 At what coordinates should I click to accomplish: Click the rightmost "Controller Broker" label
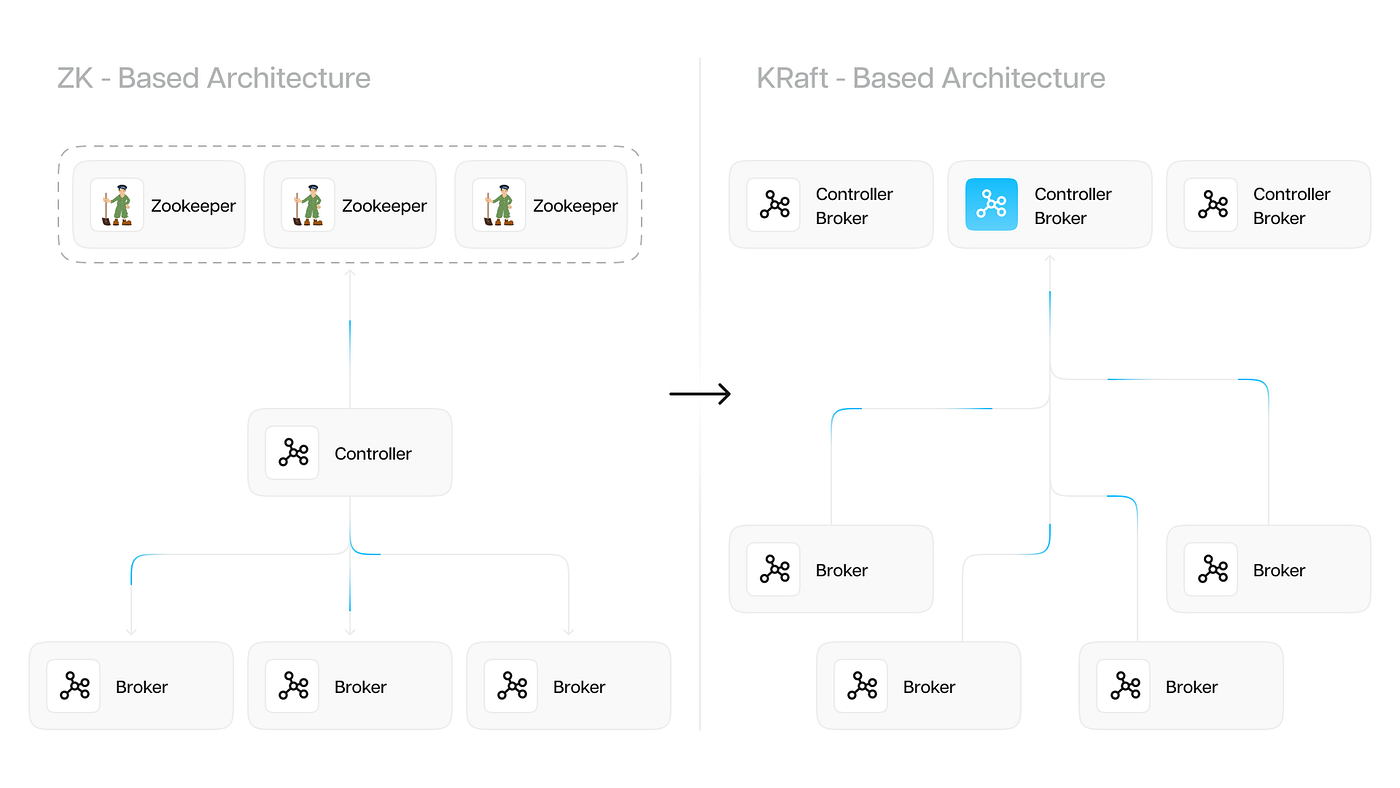tap(1292, 206)
